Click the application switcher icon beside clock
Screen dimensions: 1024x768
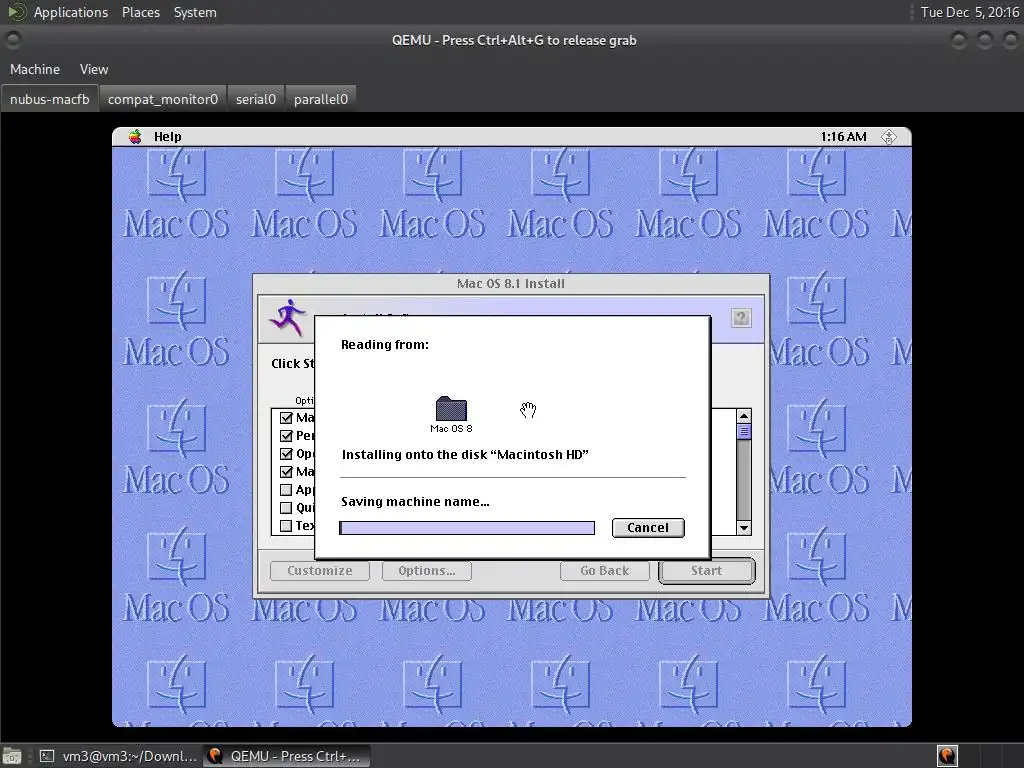click(x=889, y=136)
